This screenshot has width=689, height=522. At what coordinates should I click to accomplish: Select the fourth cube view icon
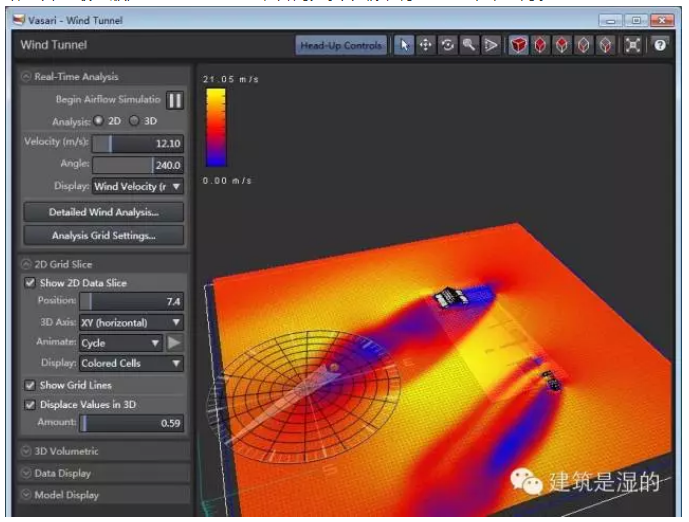(584, 45)
